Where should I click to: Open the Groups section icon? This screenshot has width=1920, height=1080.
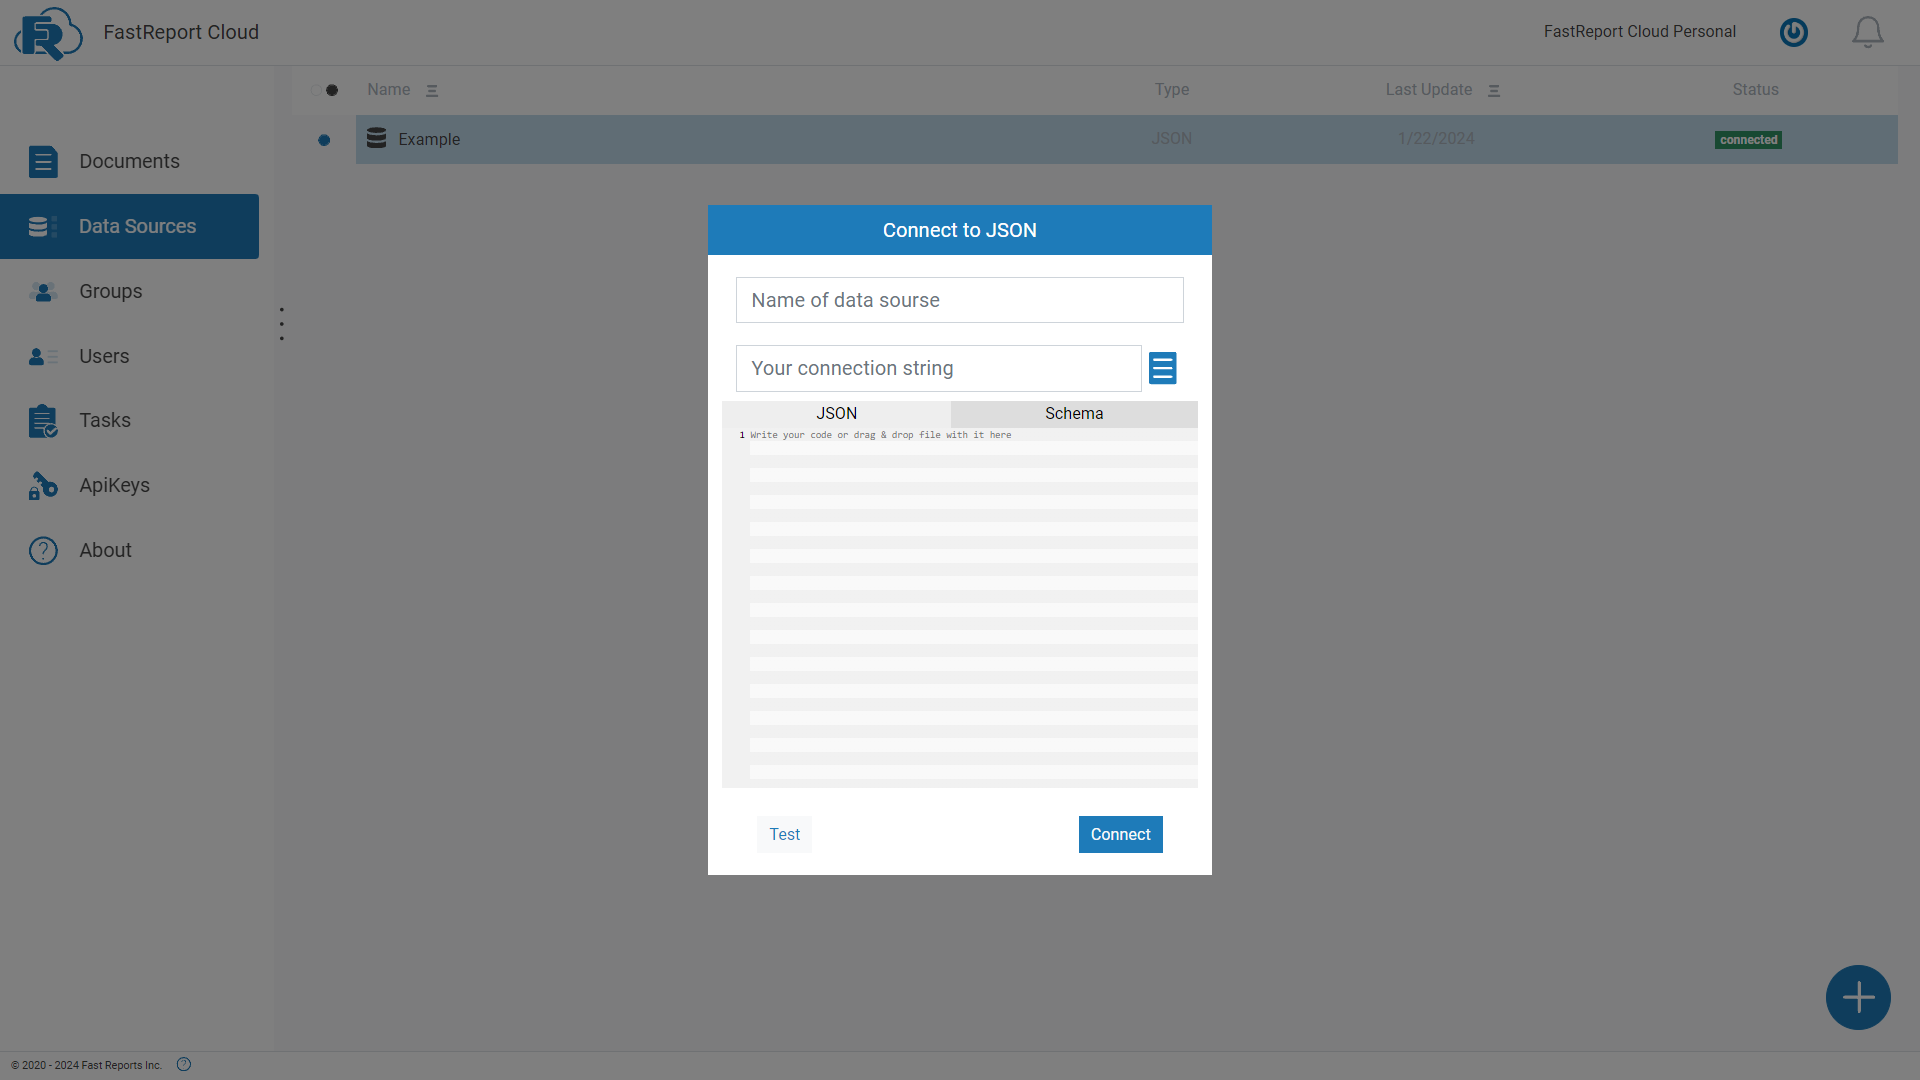43,292
